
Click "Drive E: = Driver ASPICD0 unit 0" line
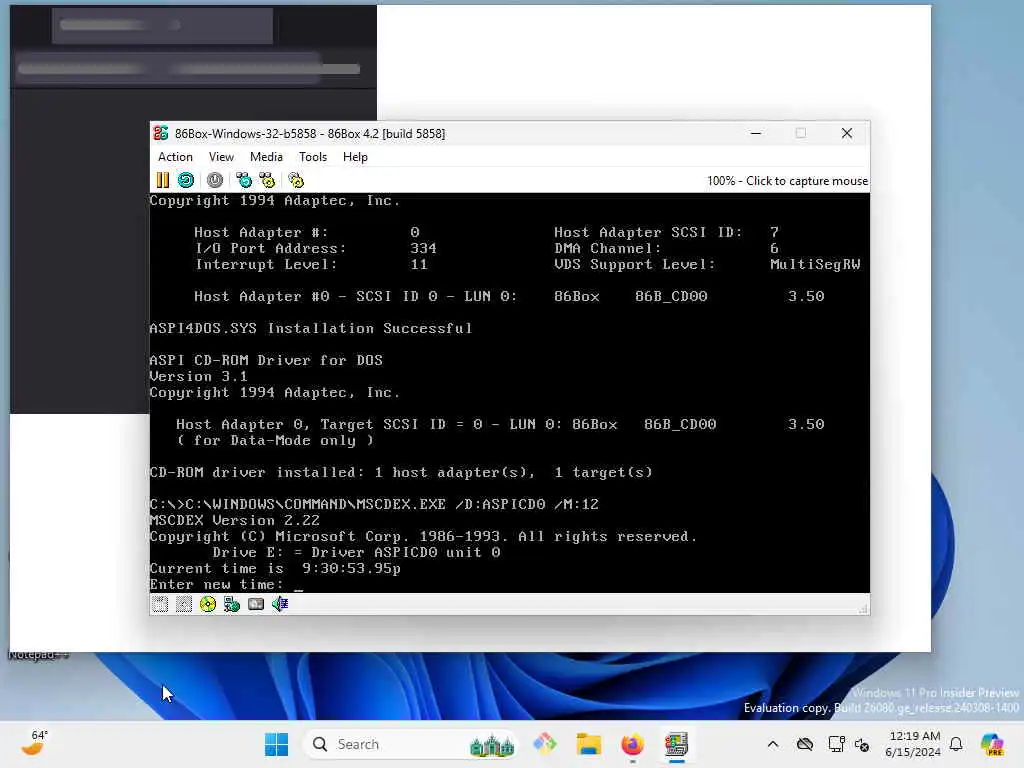coord(357,552)
